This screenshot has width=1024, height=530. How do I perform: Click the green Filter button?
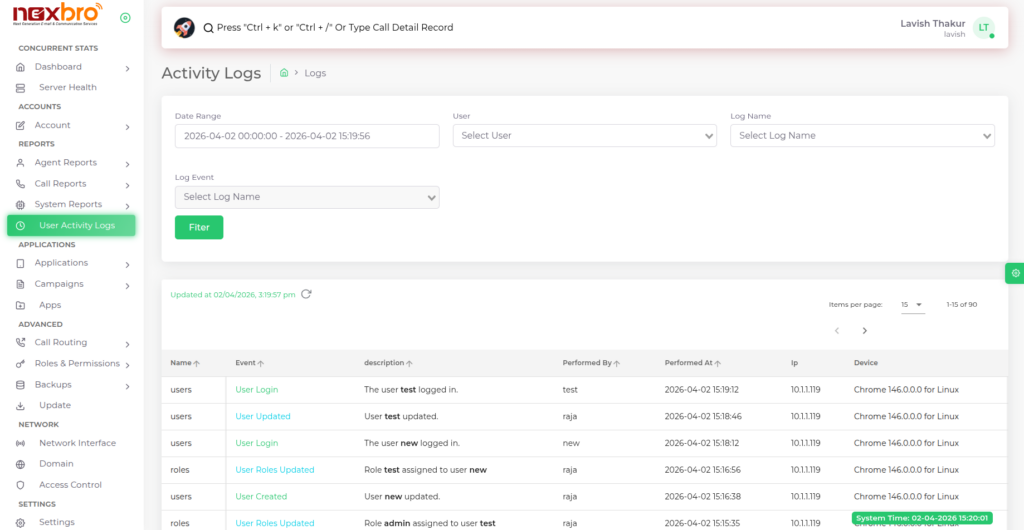(x=199, y=227)
